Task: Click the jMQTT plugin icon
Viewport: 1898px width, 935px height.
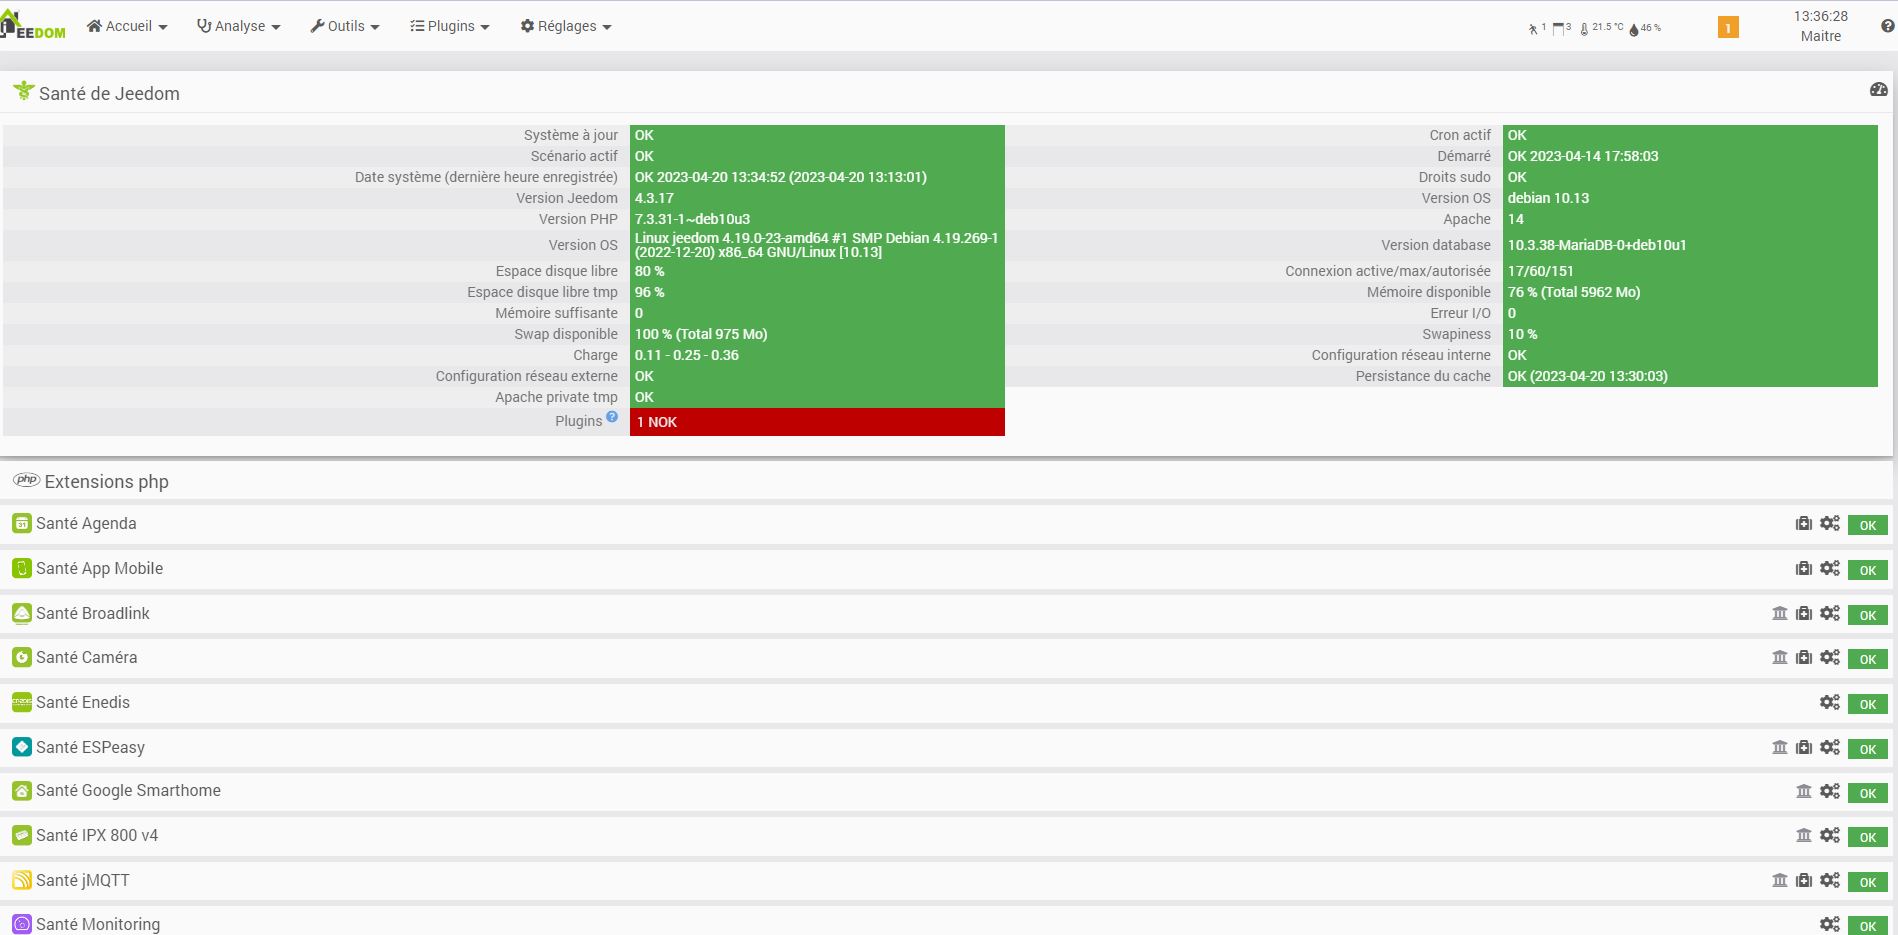Action: pyautogui.click(x=22, y=880)
